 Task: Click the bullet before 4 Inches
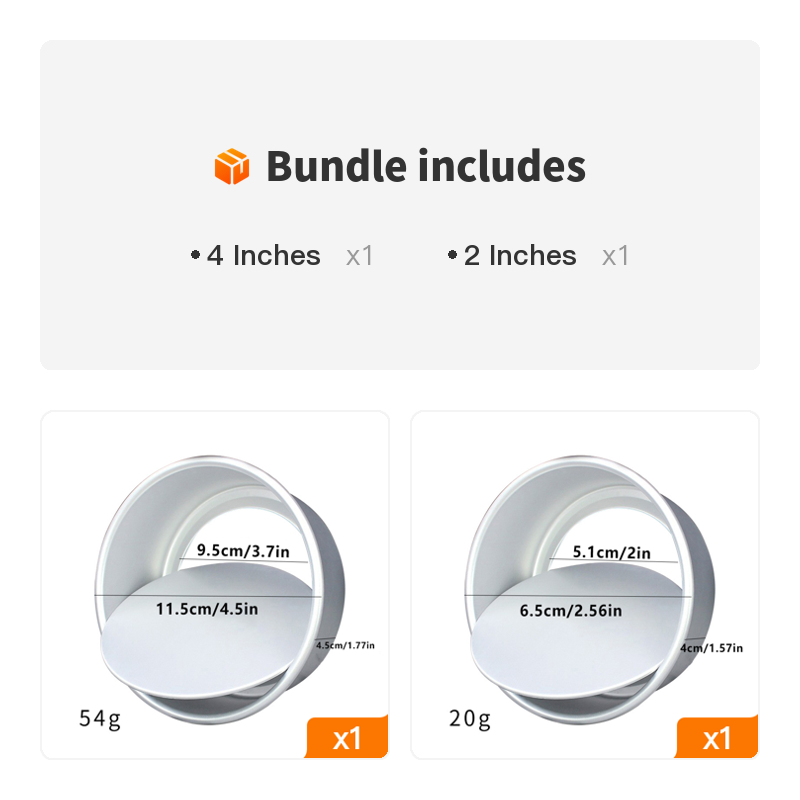click(195, 256)
